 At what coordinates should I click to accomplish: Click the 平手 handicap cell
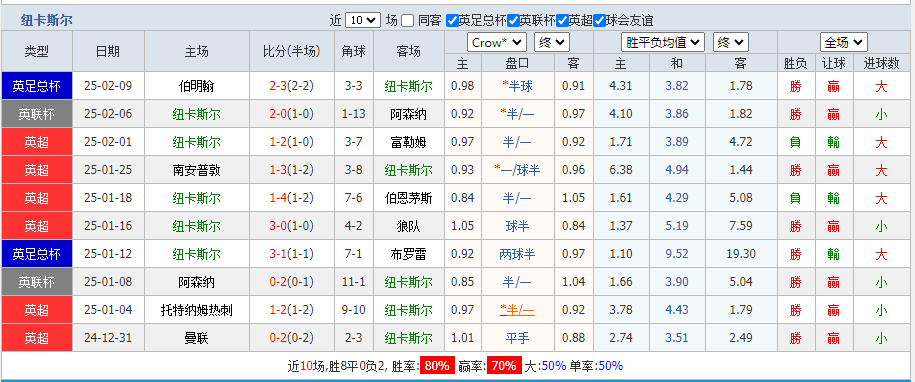coord(517,338)
